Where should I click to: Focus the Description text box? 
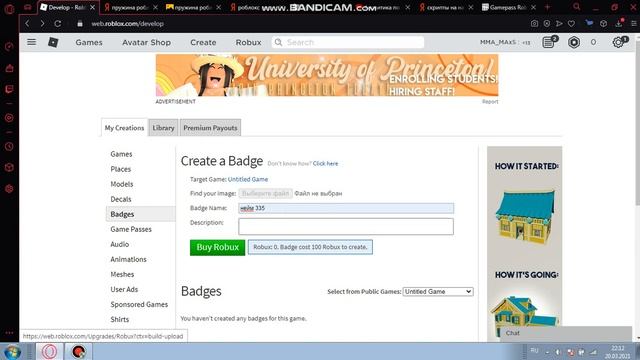346,227
